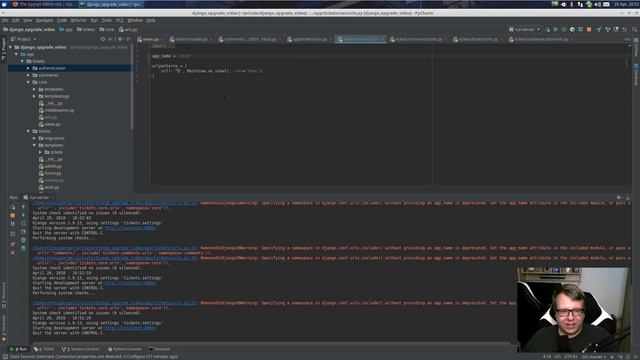Image resolution: width=640 pixels, height=360 pixels.
Task: Click the Project tool window side tab
Action: click(x=4, y=49)
